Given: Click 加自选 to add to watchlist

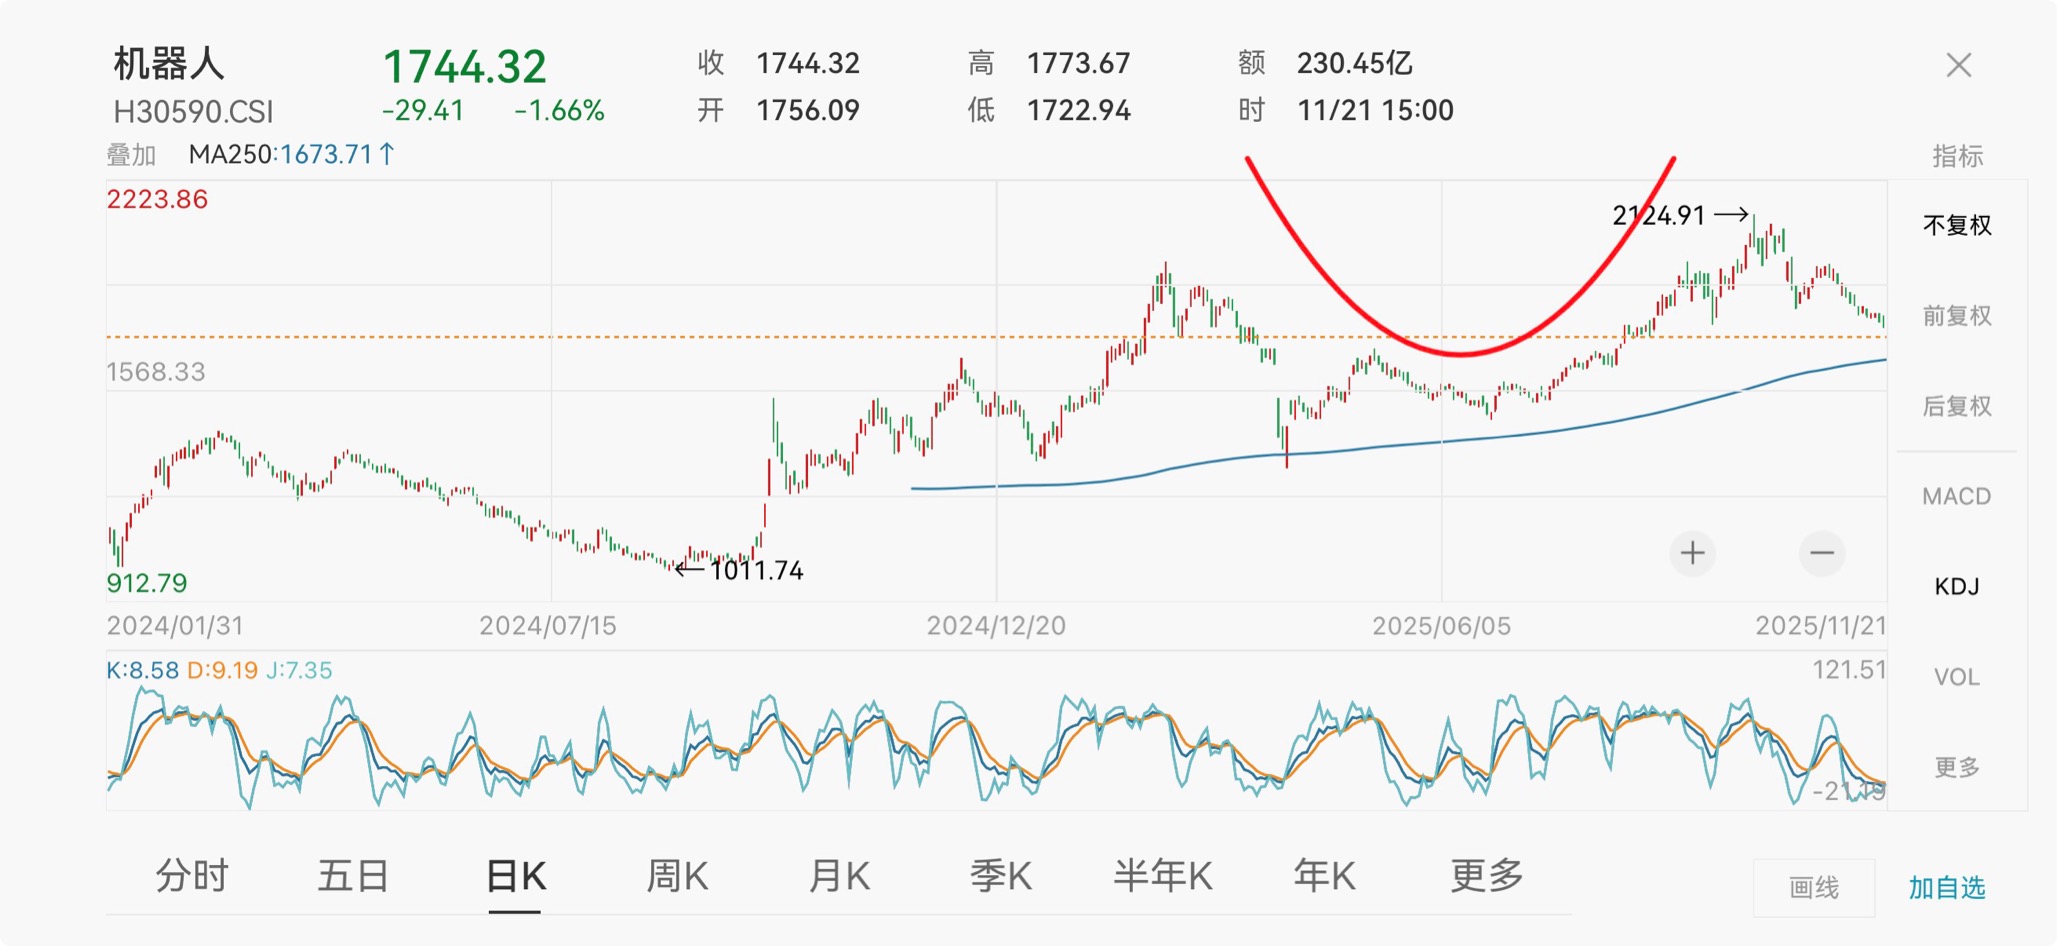Looking at the screenshot, I should click(x=1946, y=888).
